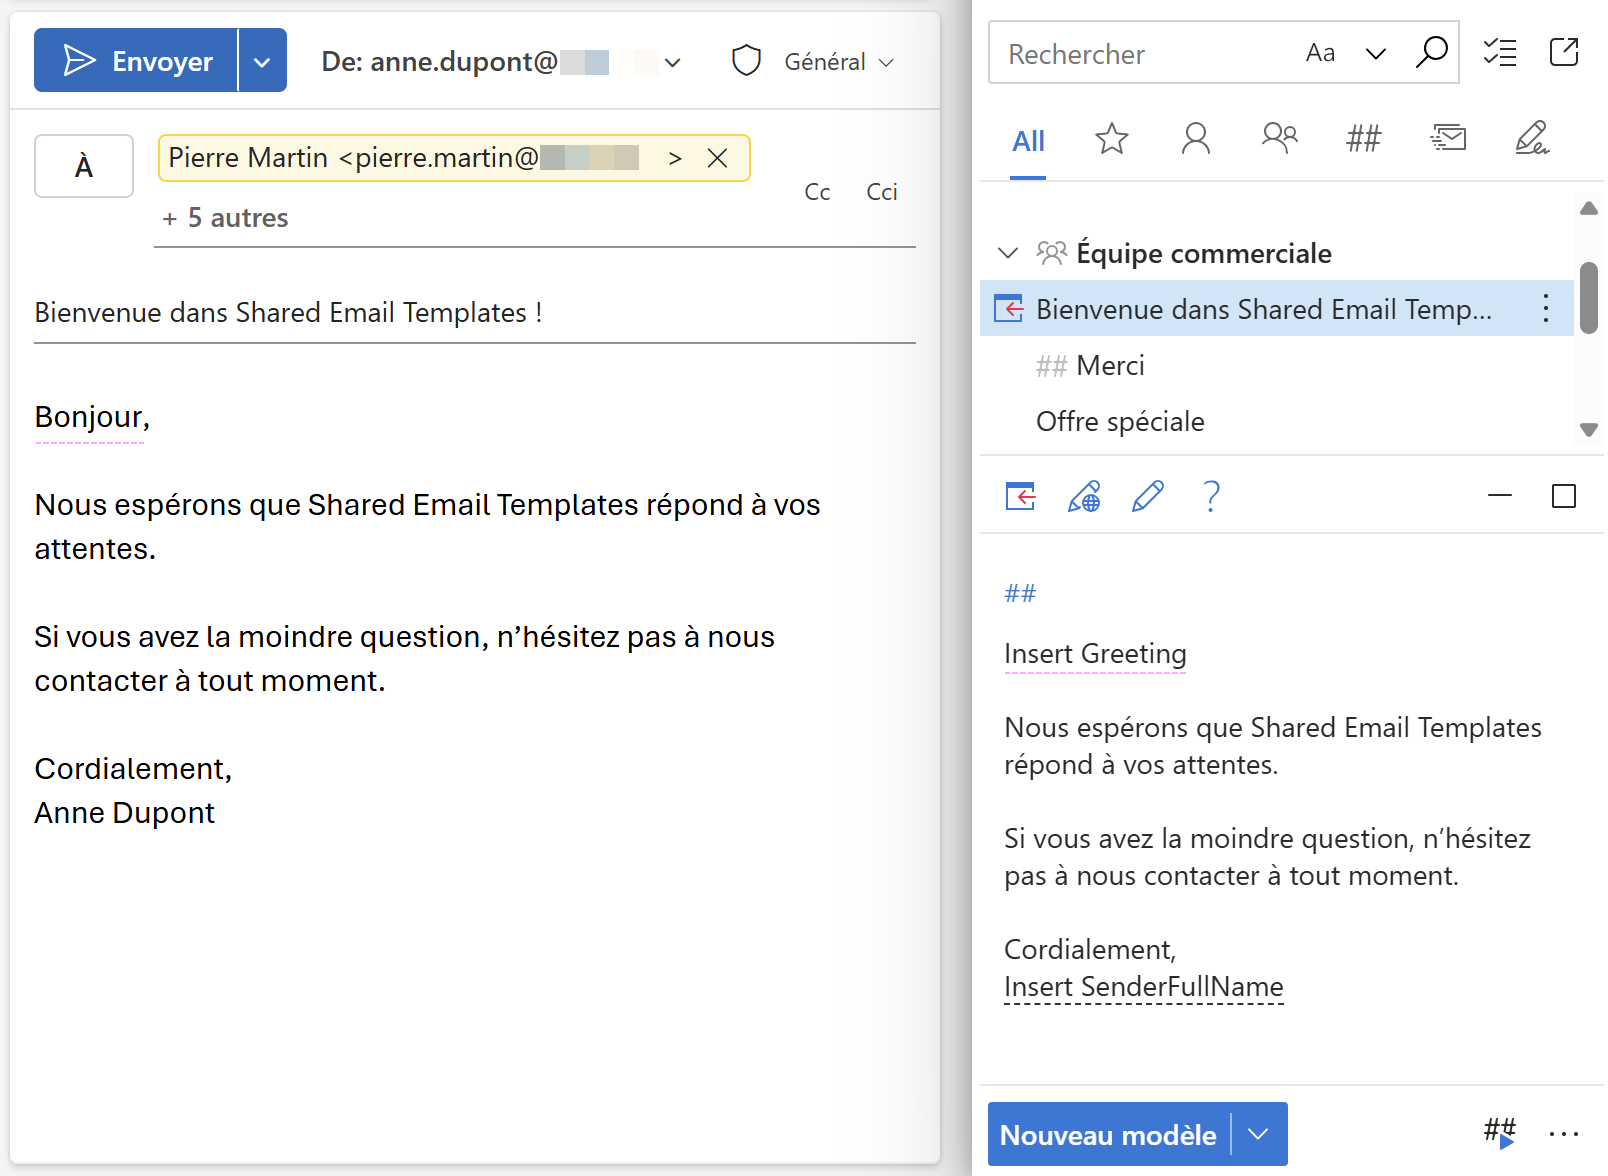
Task: Open search options chevron dropdown
Action: (x=1376, y=54)
